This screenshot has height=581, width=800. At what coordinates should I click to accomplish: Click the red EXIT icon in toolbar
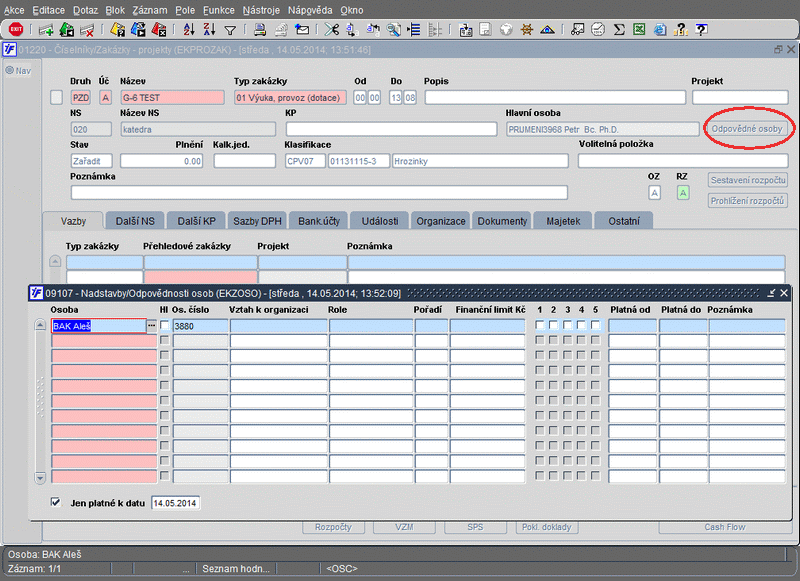tap(15, 30)
